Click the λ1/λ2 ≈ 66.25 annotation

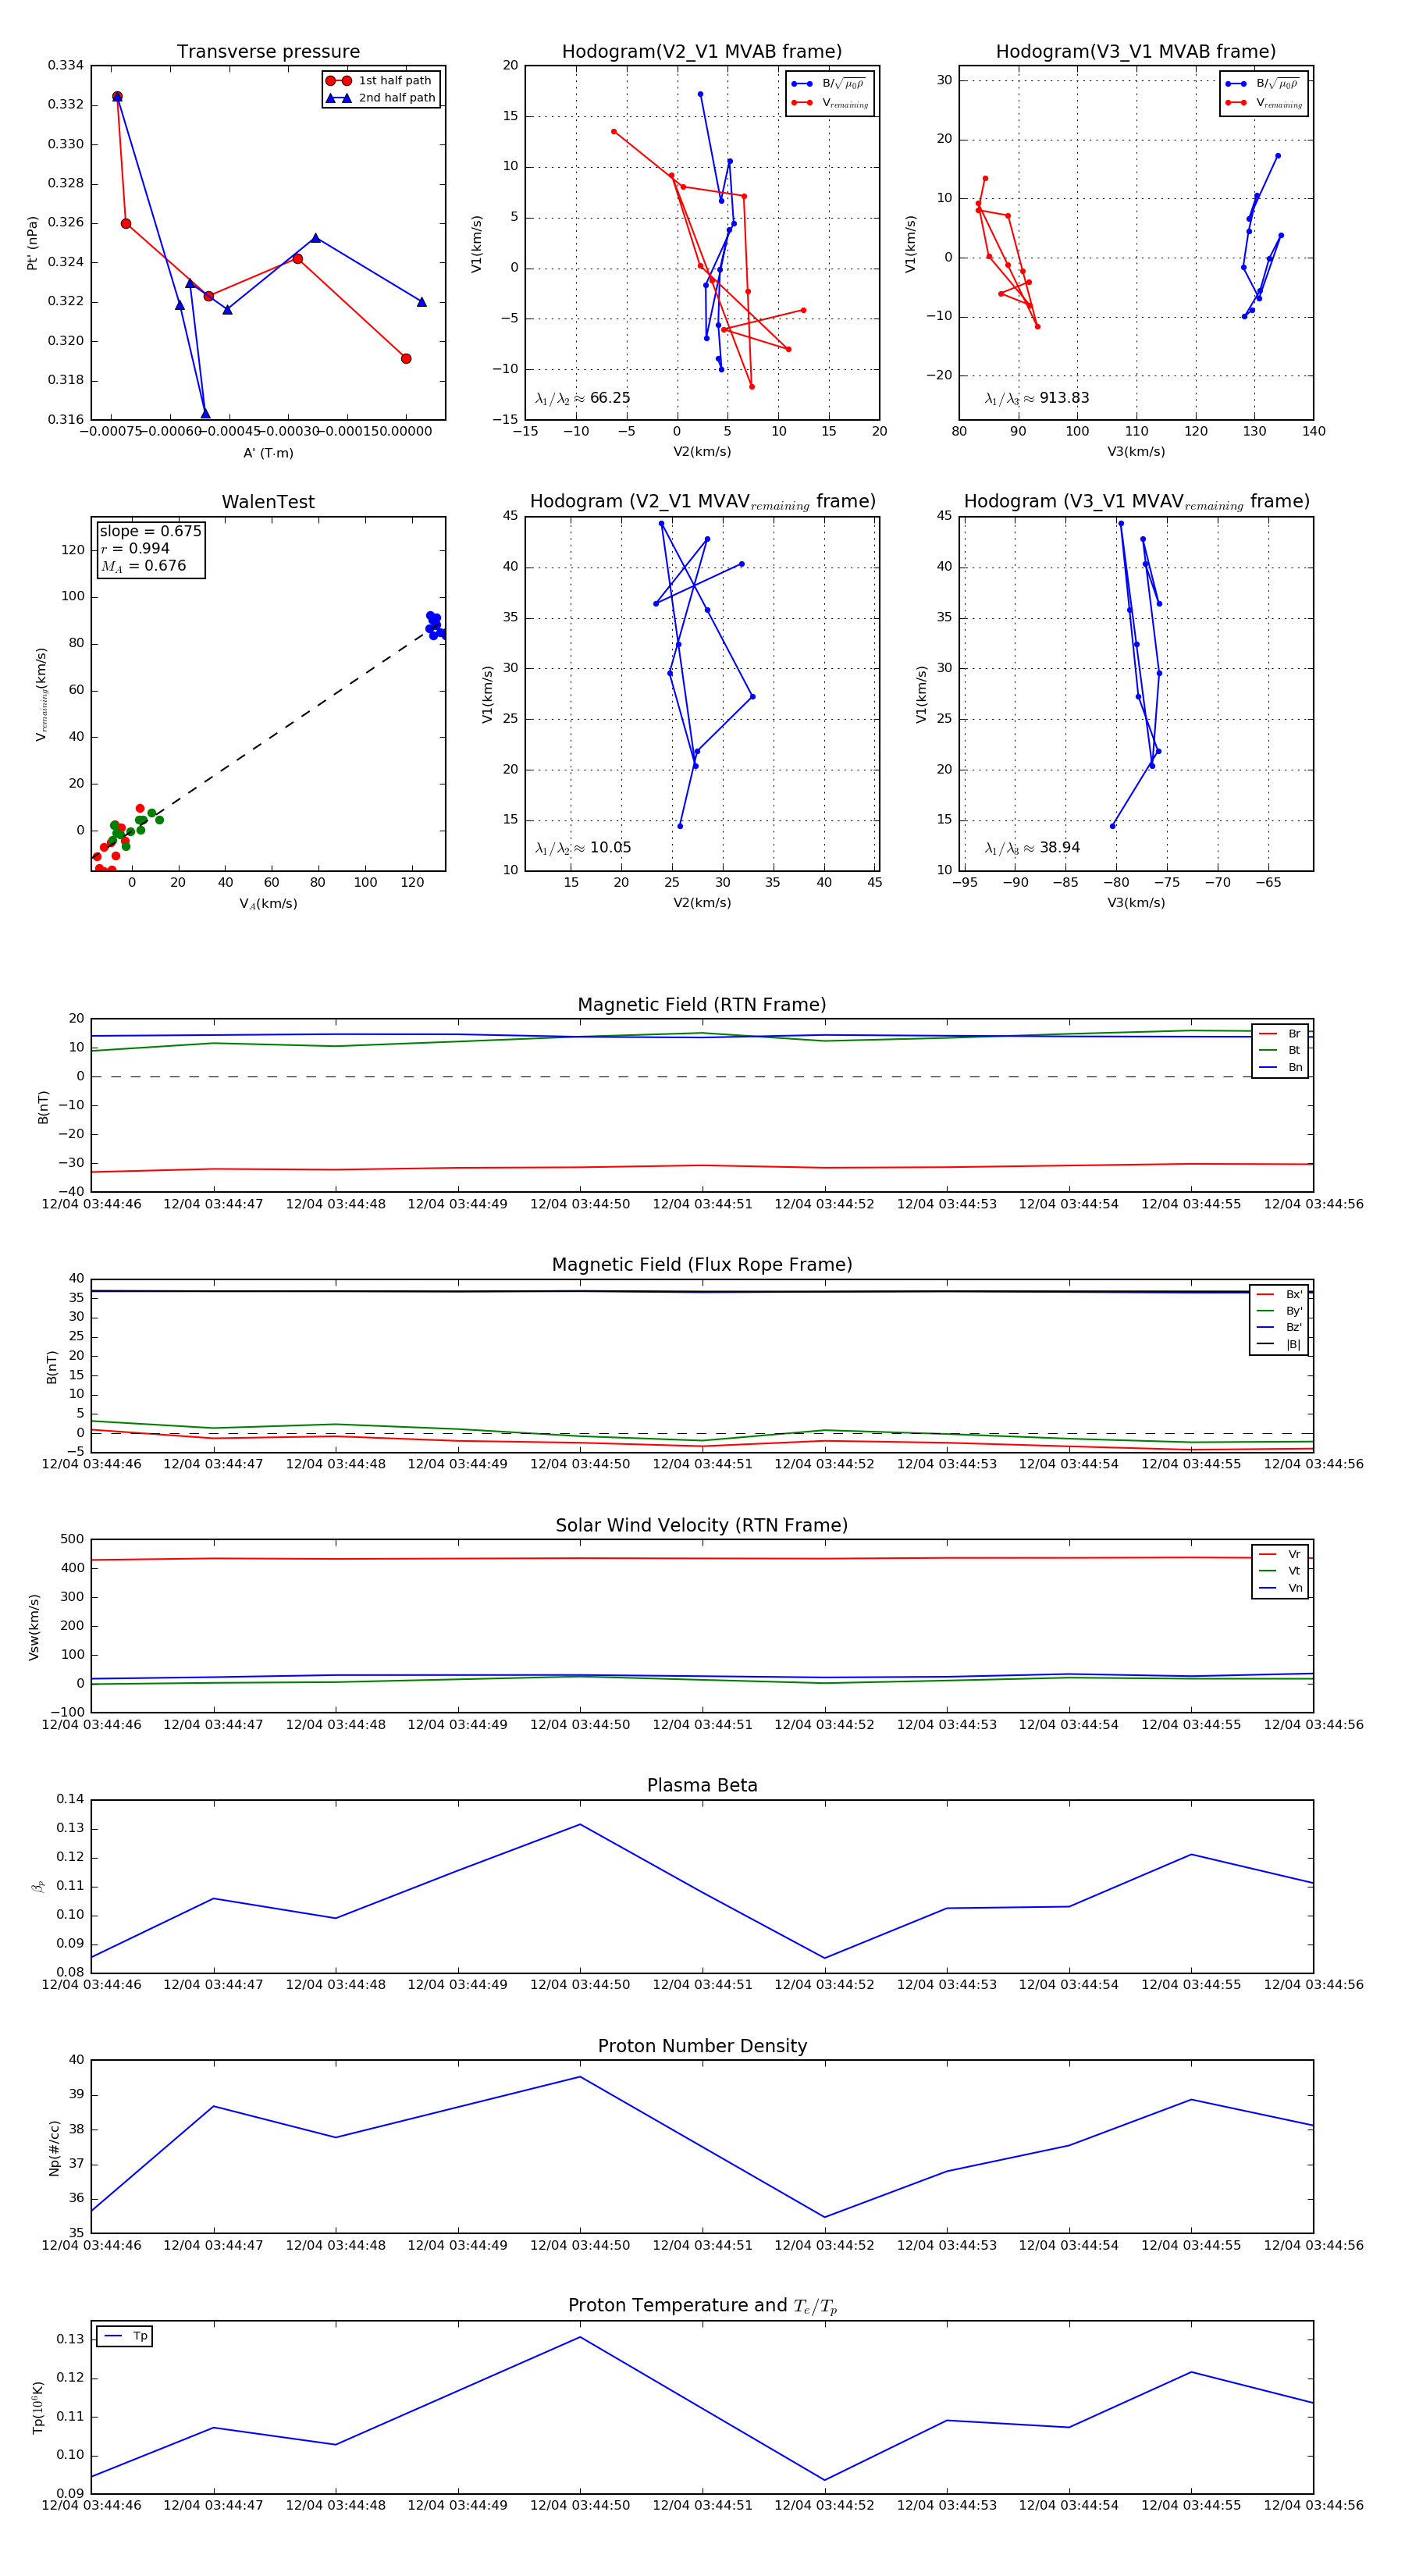[583, 398]
